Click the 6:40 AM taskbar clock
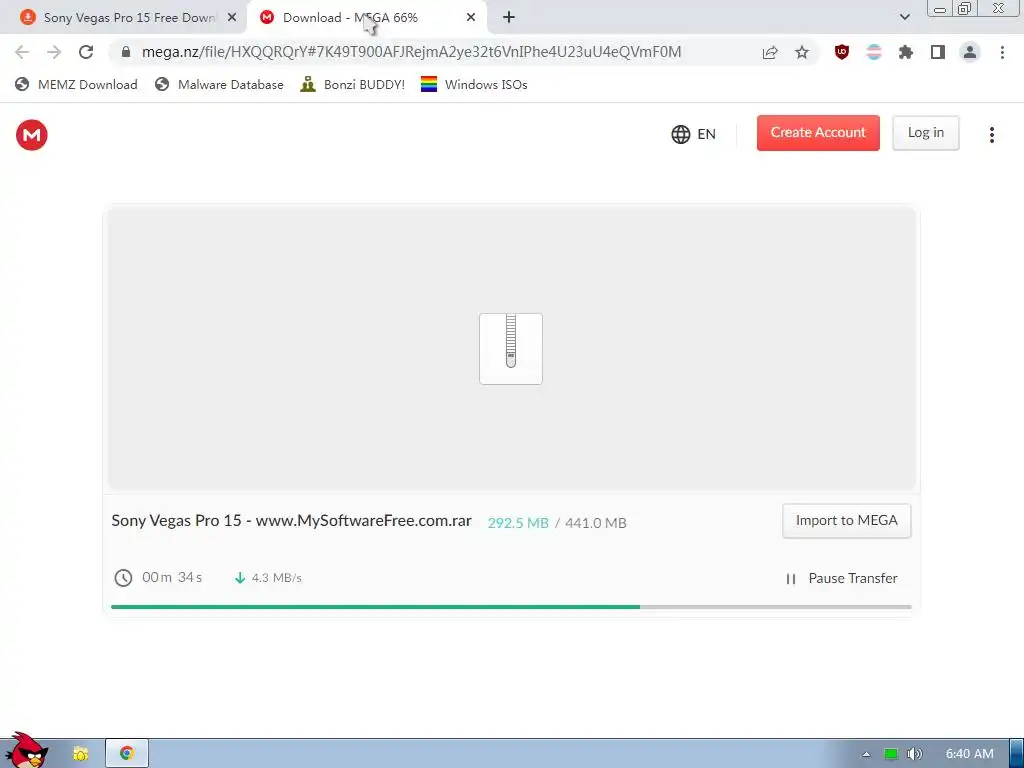This screenshot has width=1024, height=768. coord(969,754)
